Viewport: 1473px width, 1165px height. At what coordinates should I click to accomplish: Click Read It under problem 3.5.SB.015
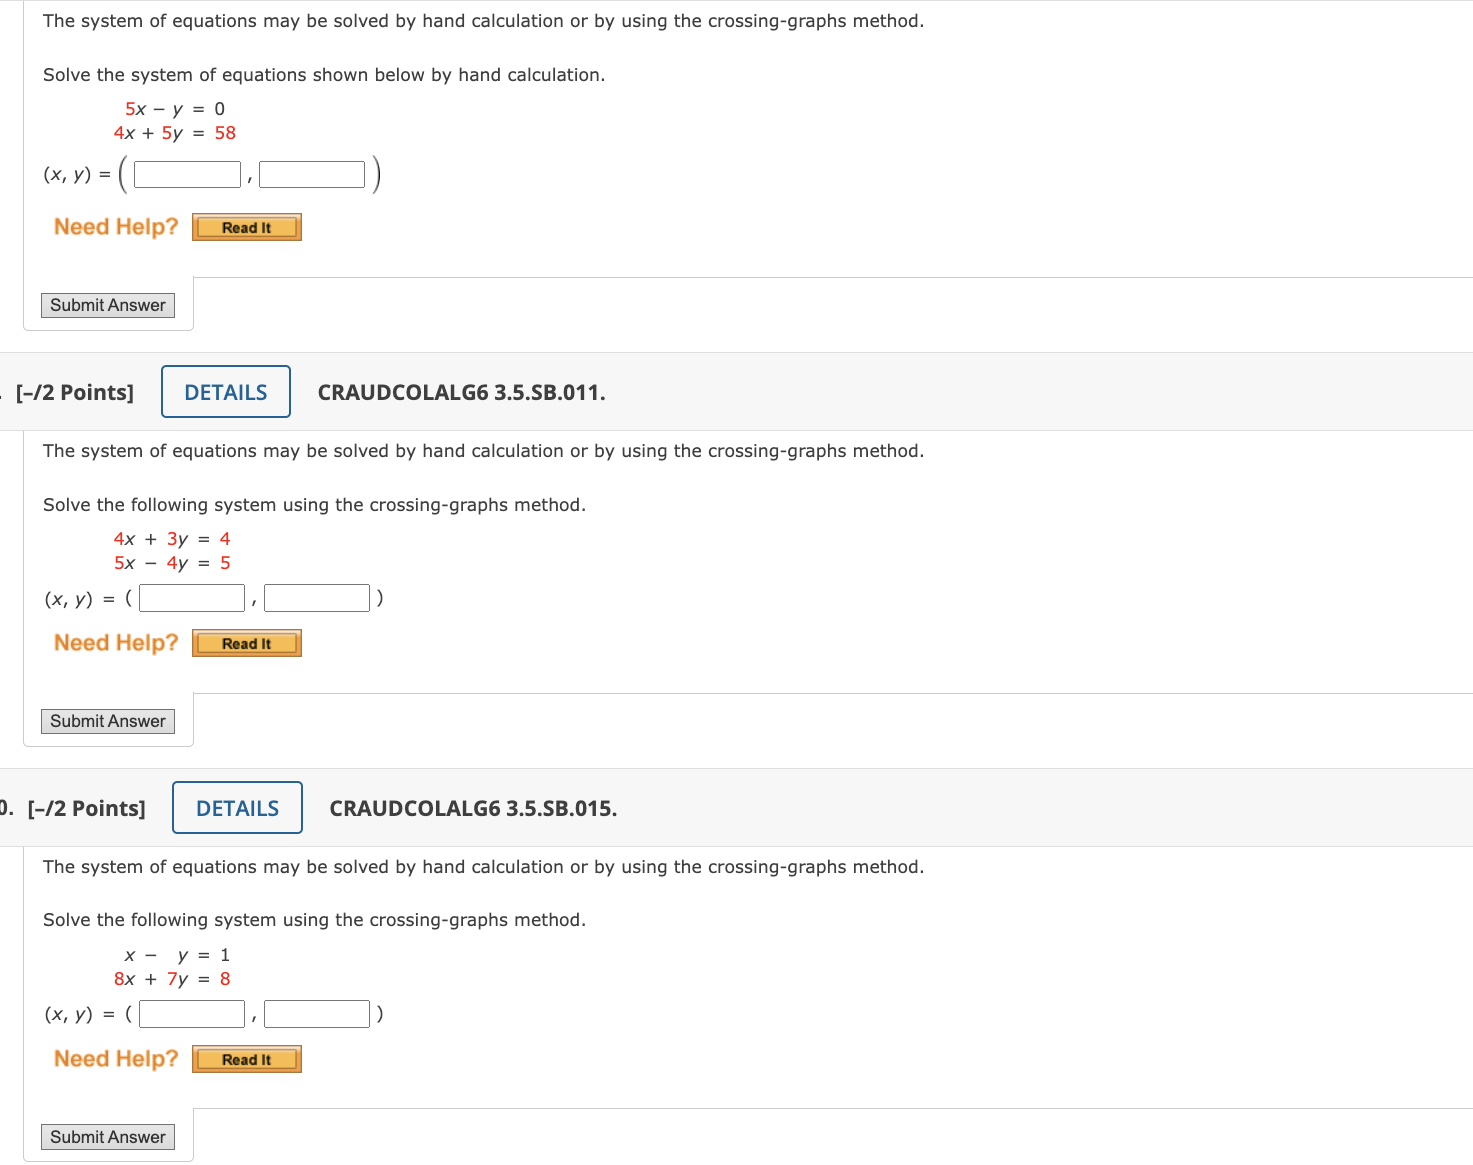coord(246,1058)
